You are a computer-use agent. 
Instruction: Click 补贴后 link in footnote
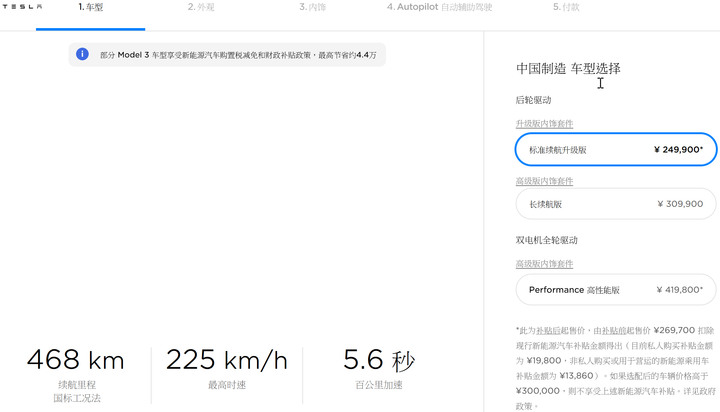point(546,331)
